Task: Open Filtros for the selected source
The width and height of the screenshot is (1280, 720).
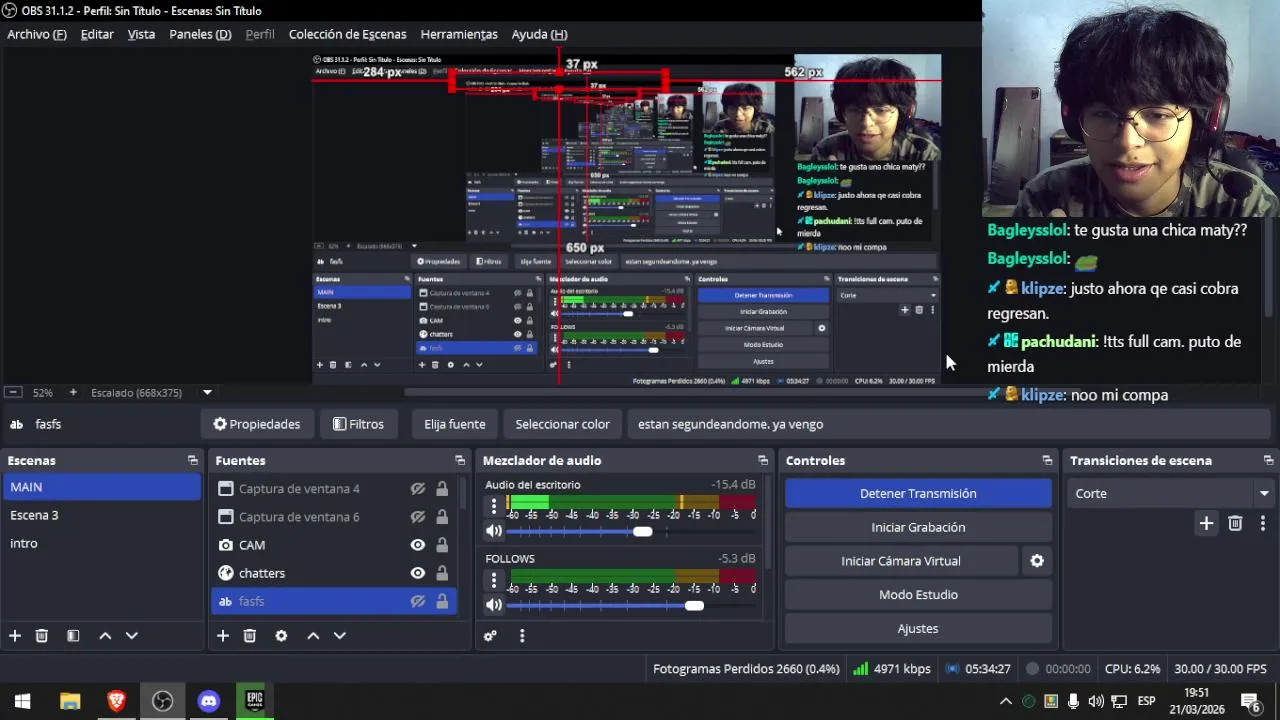Action: (358, 424)
